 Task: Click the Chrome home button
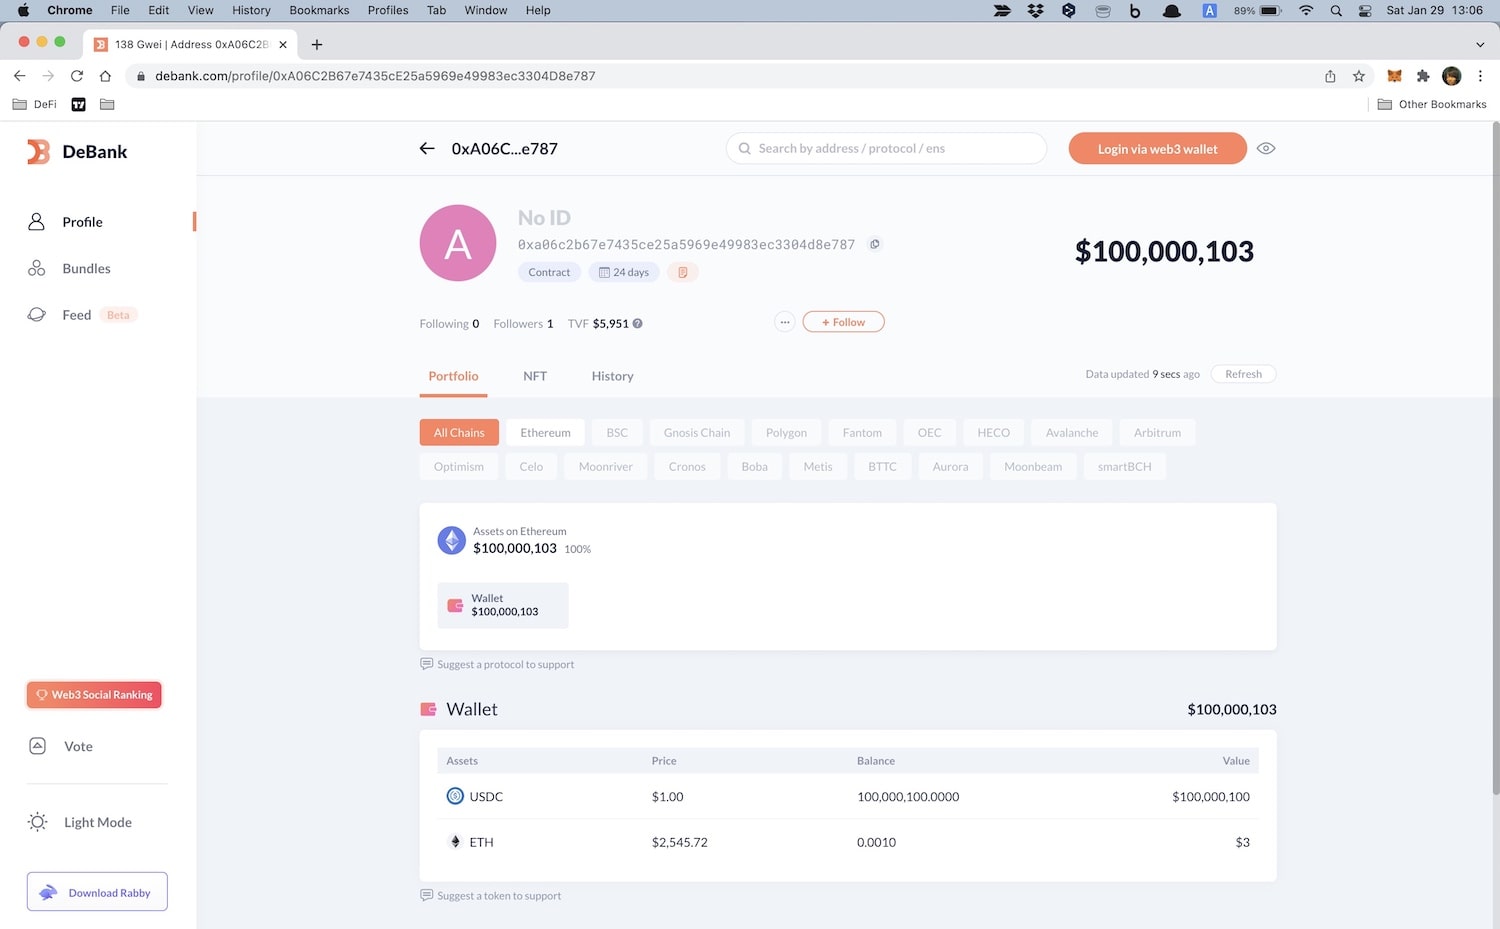point(105,76)
